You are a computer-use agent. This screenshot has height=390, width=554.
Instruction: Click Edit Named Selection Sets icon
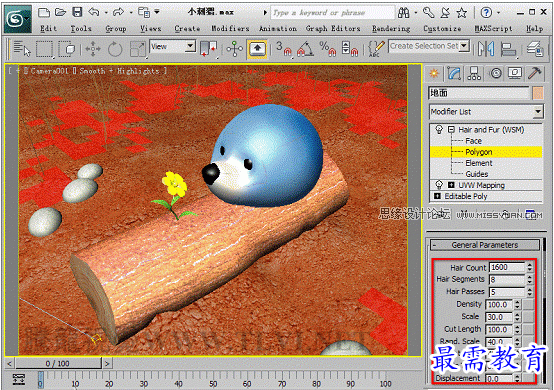point(376,49)
